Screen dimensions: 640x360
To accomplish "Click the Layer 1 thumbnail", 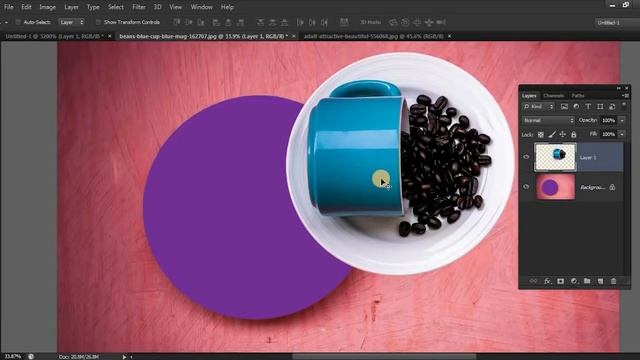I will [x=555, y=157].
